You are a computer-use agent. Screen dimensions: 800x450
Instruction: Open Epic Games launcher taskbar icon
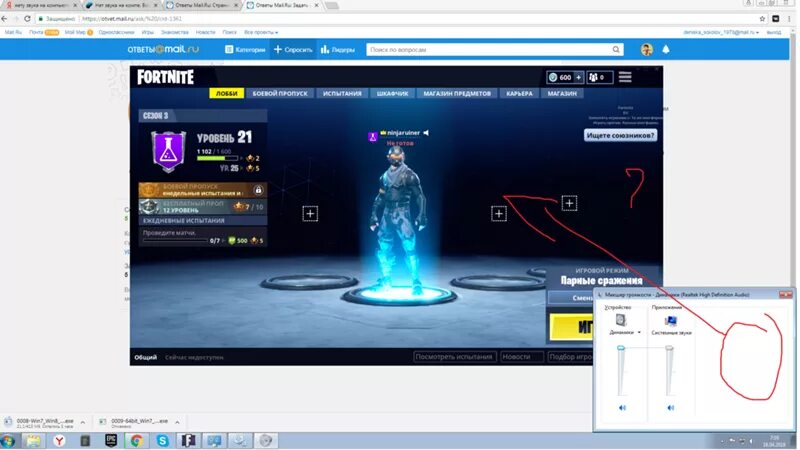point(111,440)
